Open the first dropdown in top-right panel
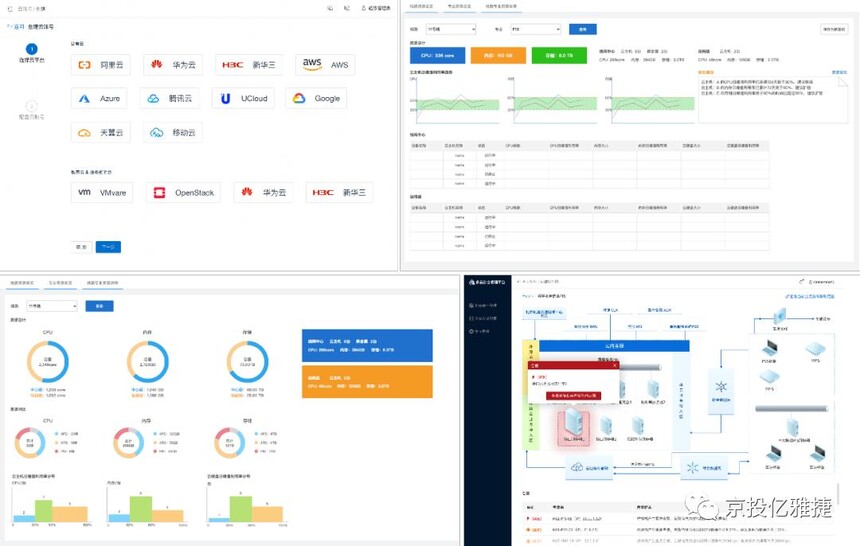The height and width of the screenshot is (546, 860). (450, 29)
